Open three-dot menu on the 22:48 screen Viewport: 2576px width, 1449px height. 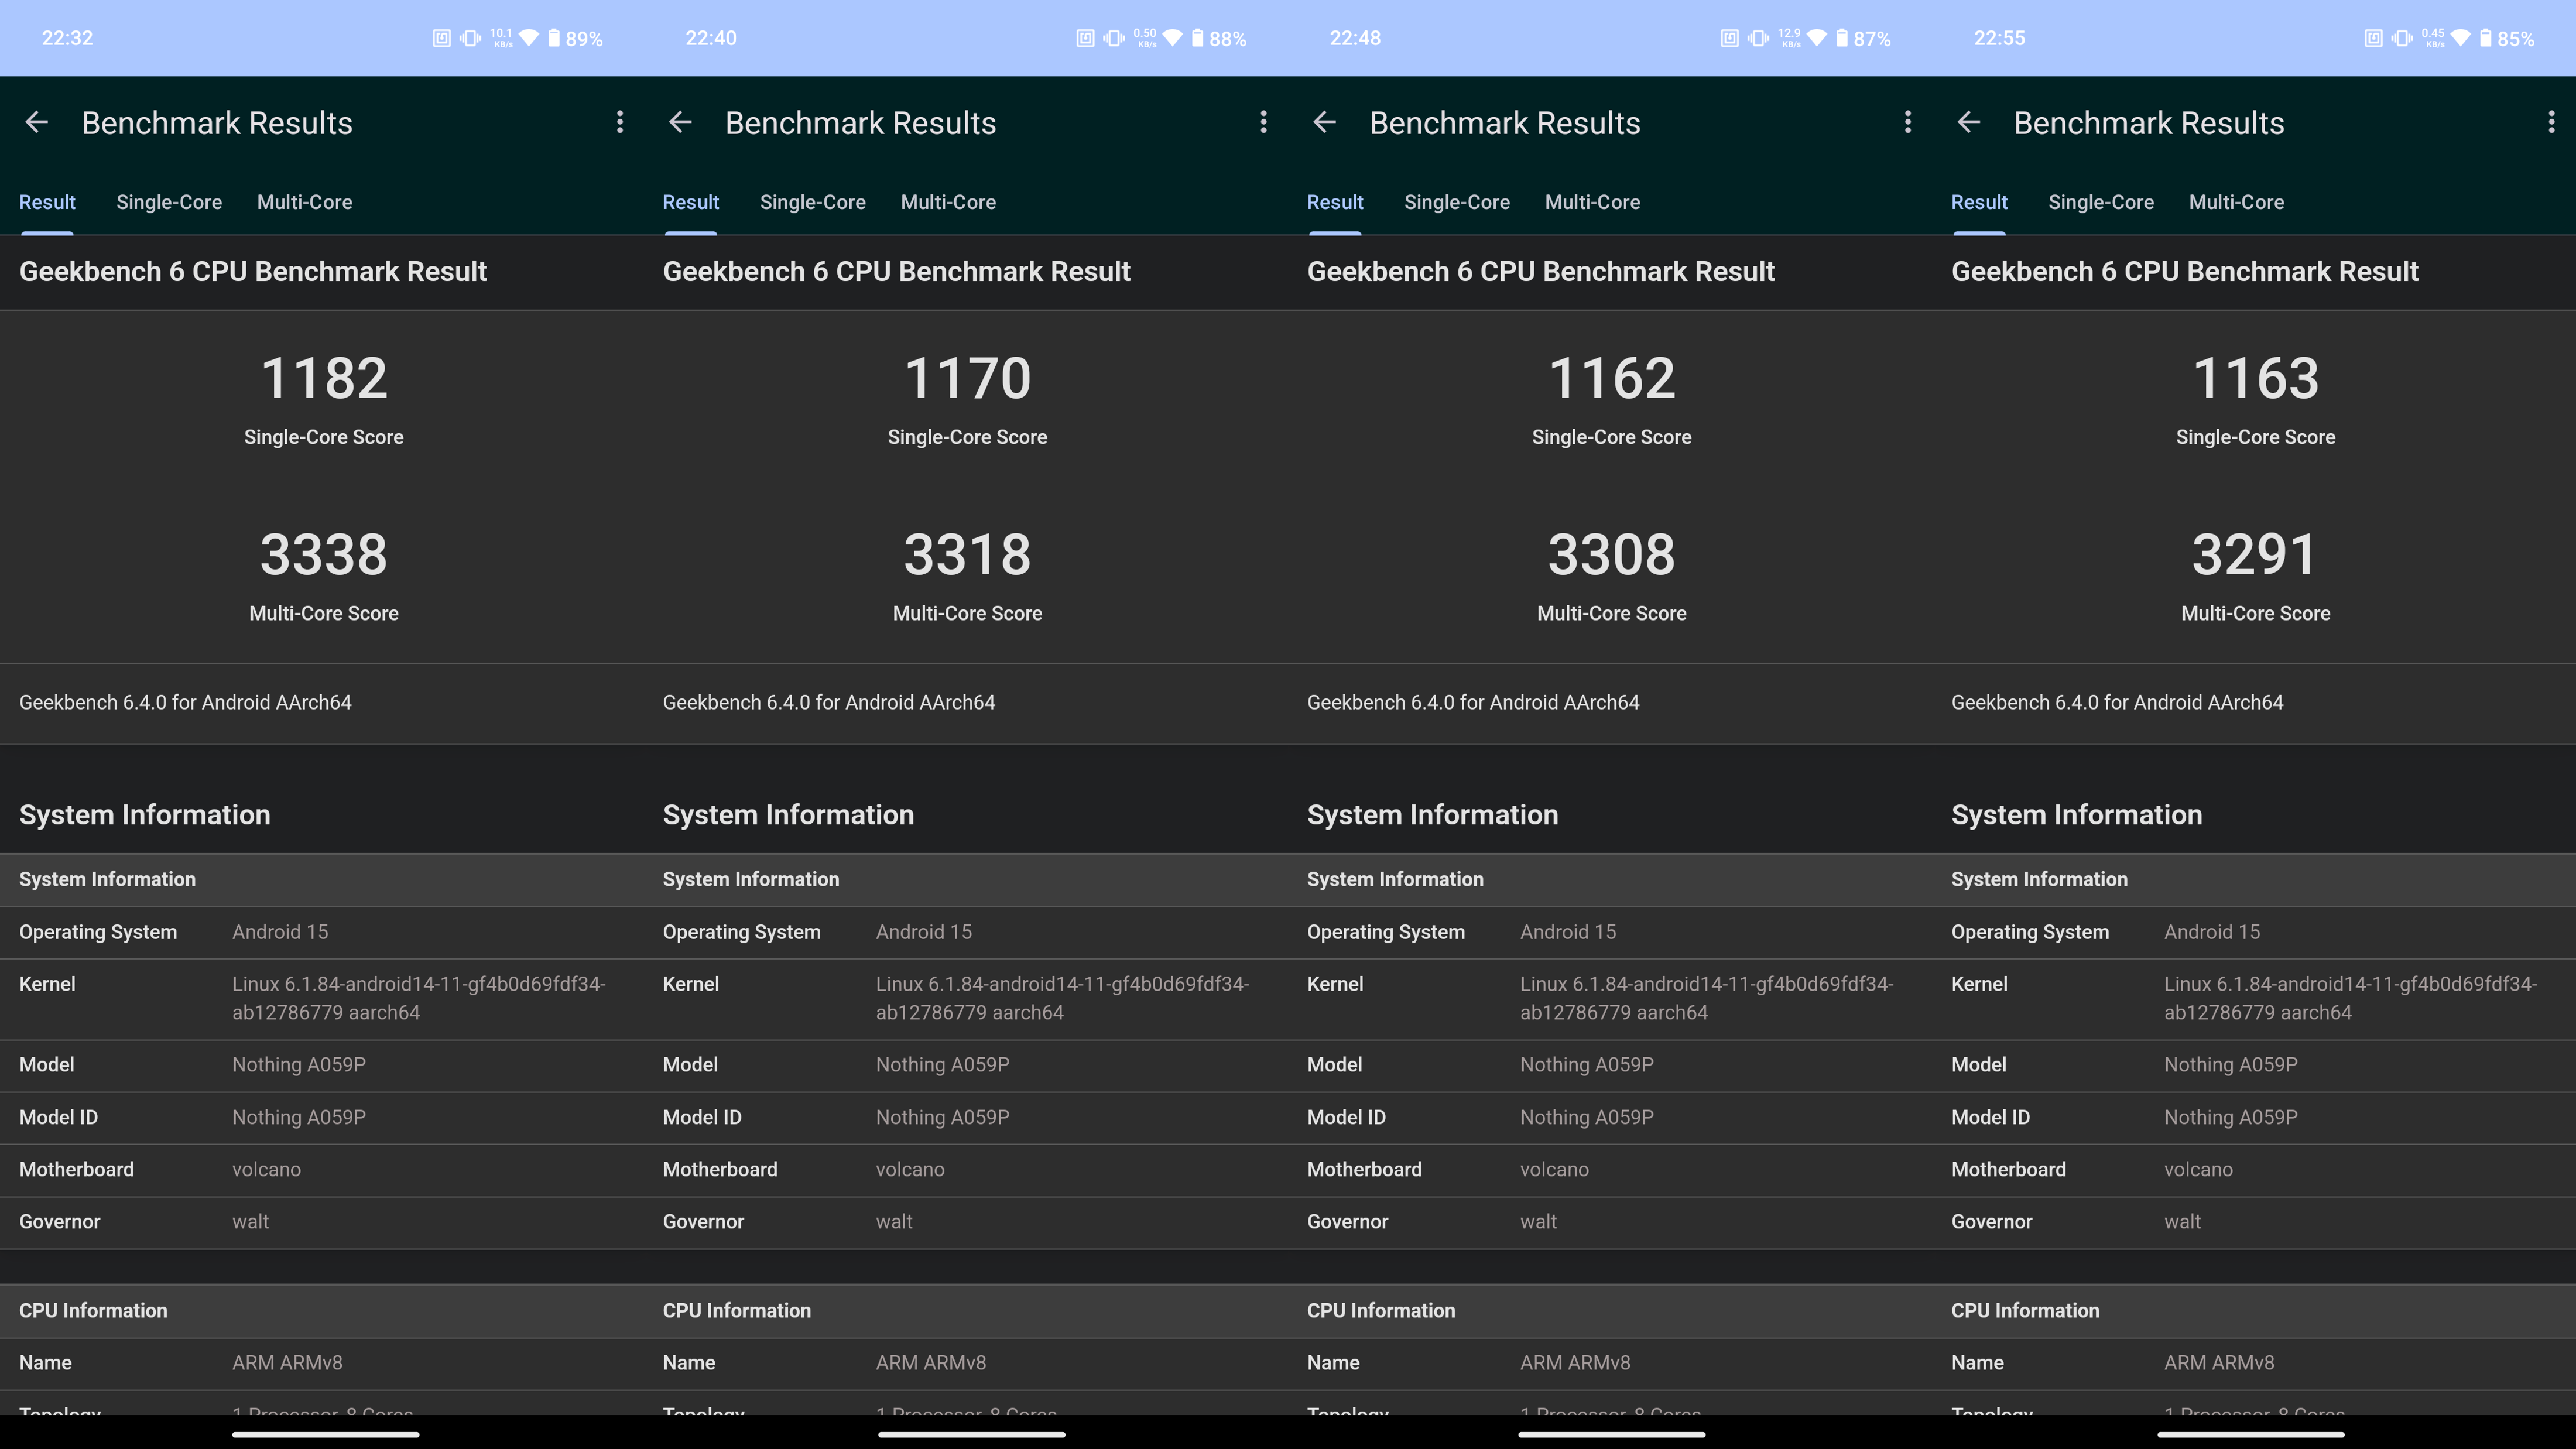(x=1907, y=122)
